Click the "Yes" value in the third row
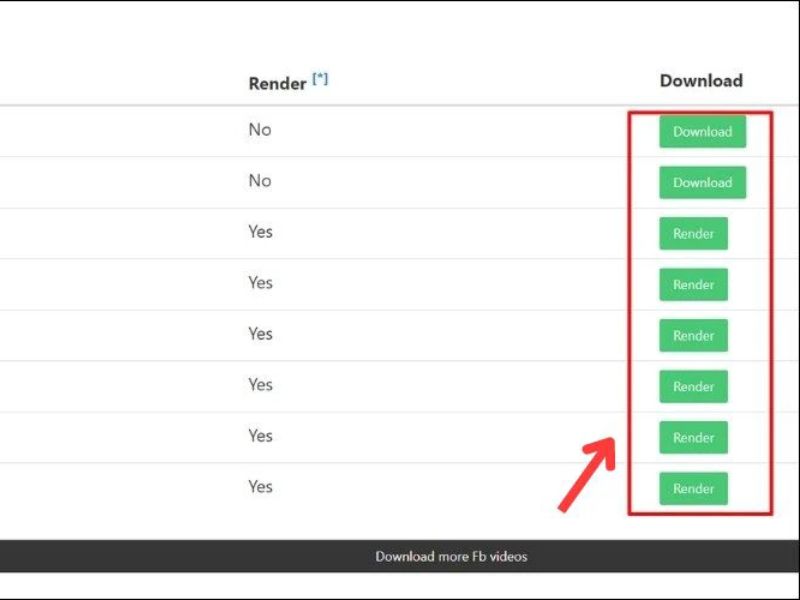The width and height of the screenshot is (800, 600). (260, 232)
